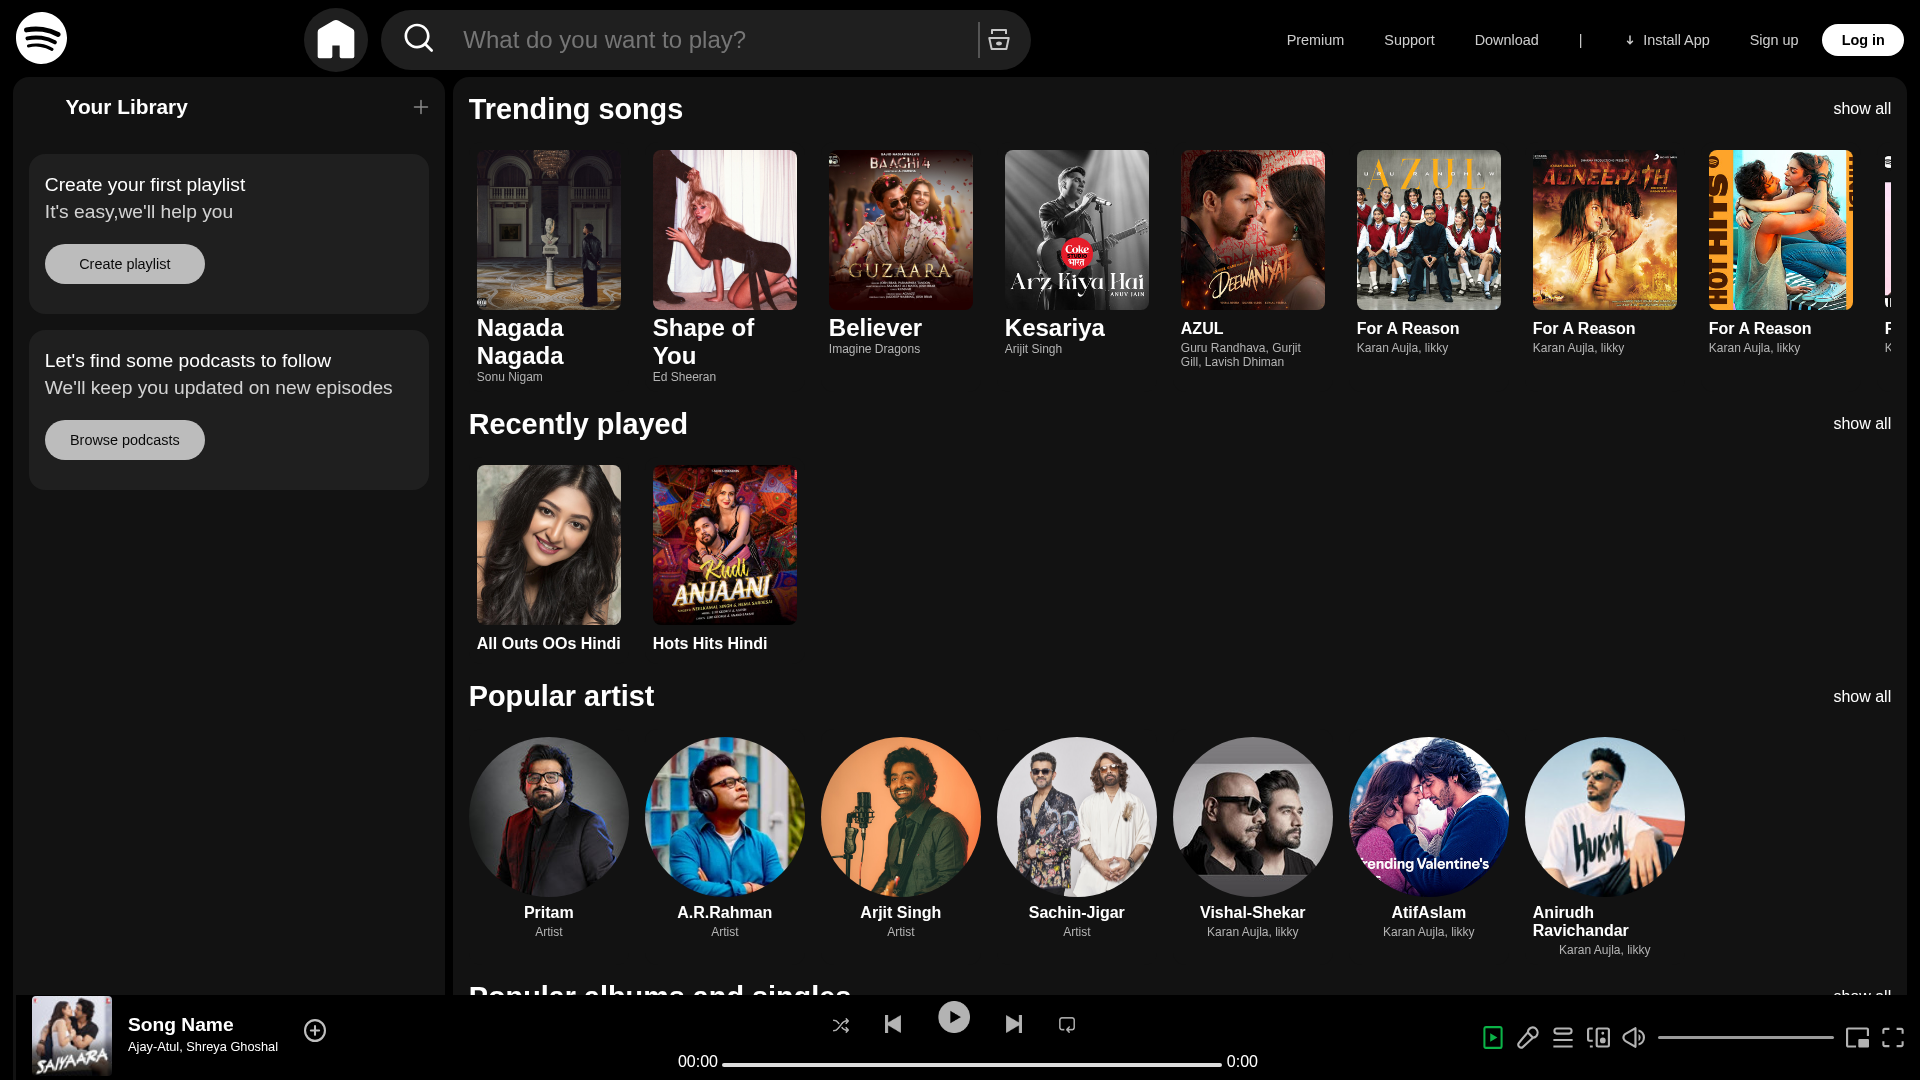1920x1080 pixels.
Task: Open Arjit Singh artist photo
Action: (x=901, y=817)
